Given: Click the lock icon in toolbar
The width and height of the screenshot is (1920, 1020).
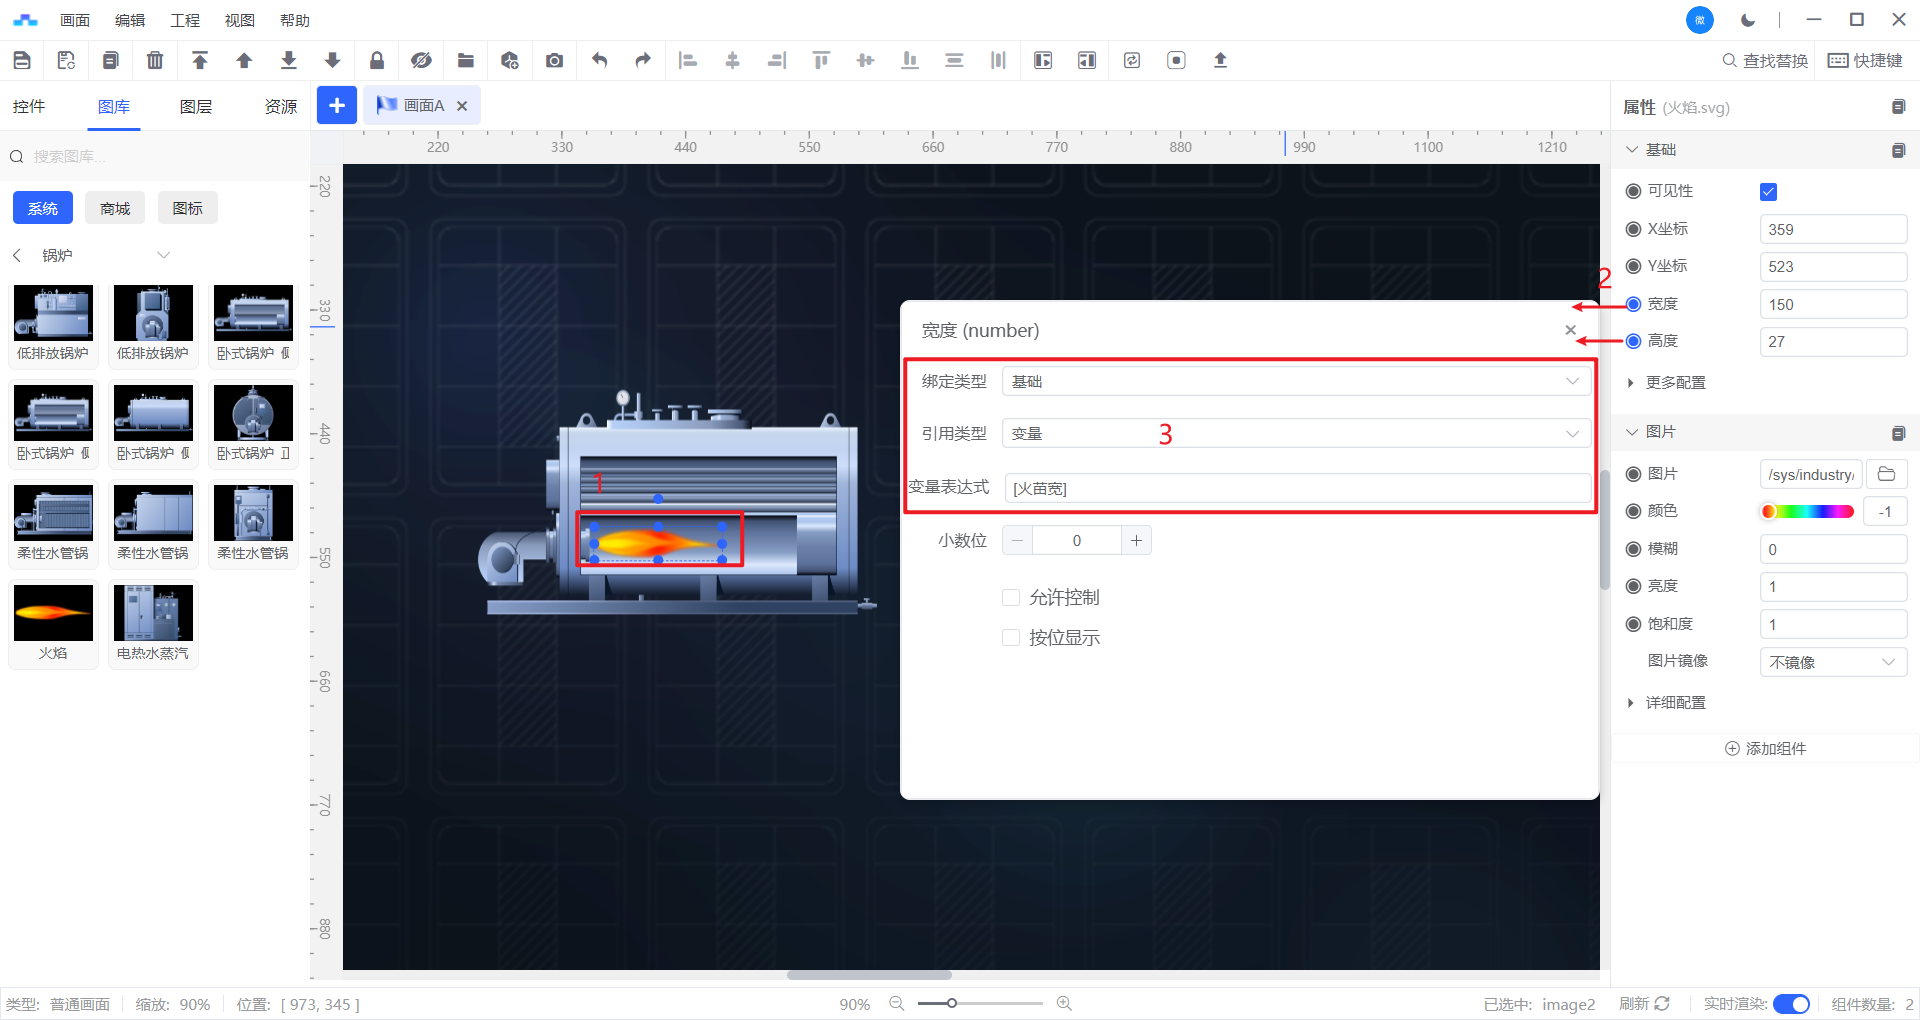Looking at the screenshot, I should click(377, 60).
